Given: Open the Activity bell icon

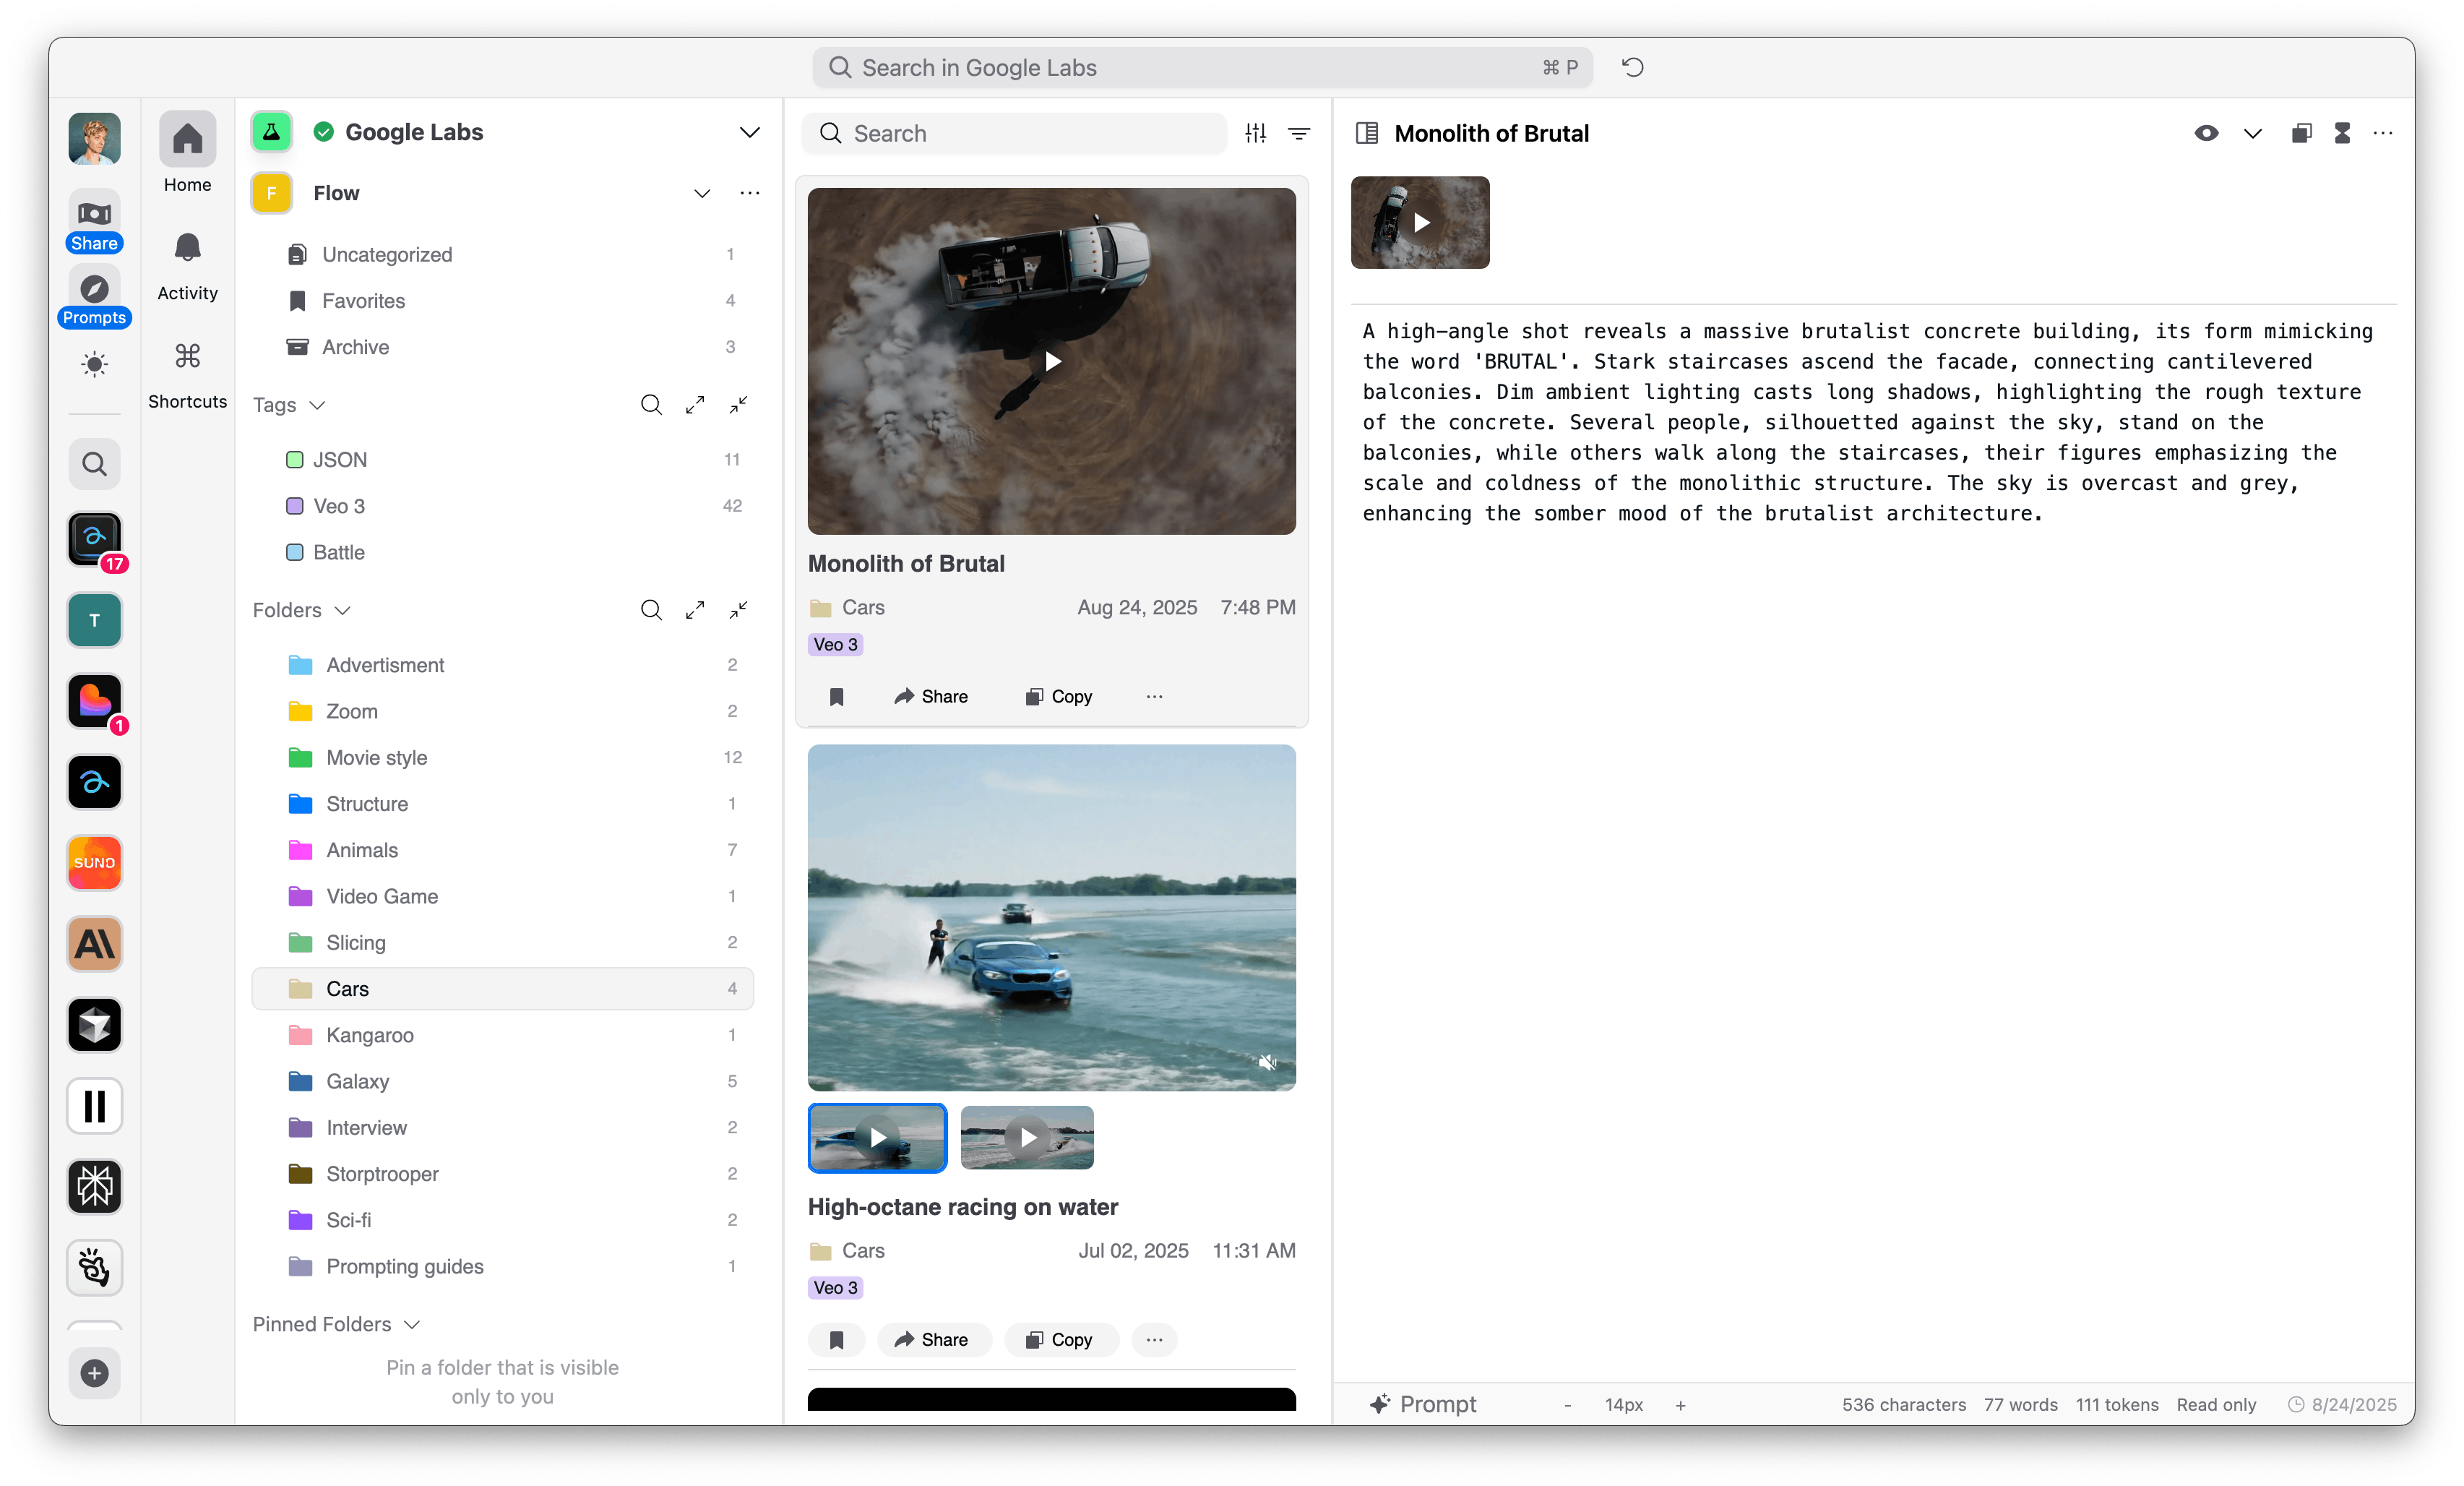Looking at the screenshot, I should coord(187,247).
